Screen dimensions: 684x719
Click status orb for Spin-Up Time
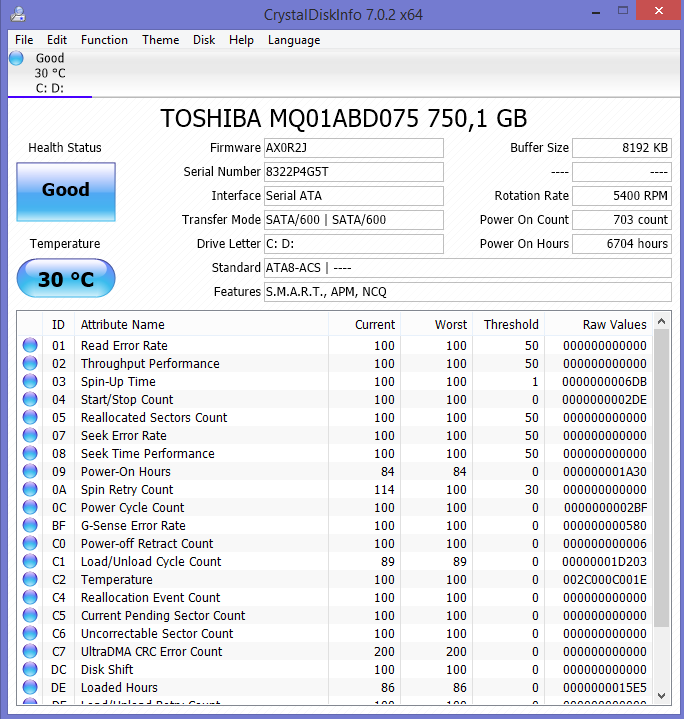point(30,381)
